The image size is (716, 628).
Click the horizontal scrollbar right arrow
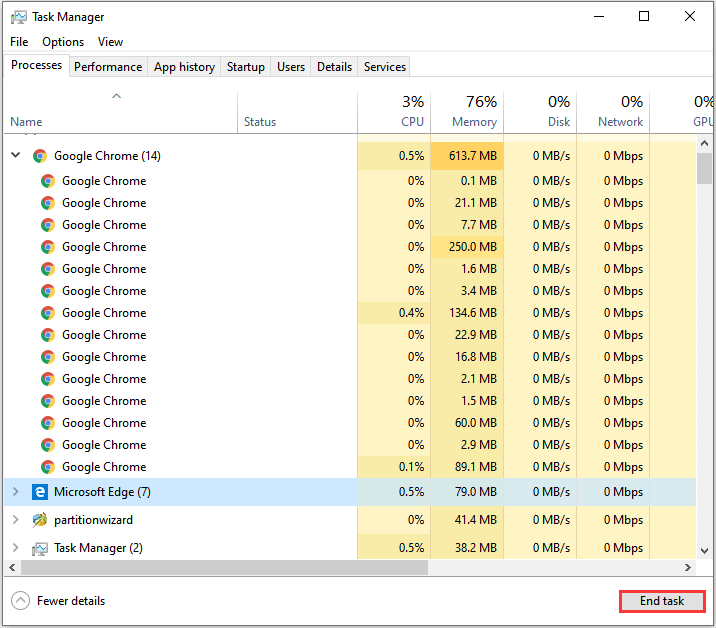click(x=688, y=568)
